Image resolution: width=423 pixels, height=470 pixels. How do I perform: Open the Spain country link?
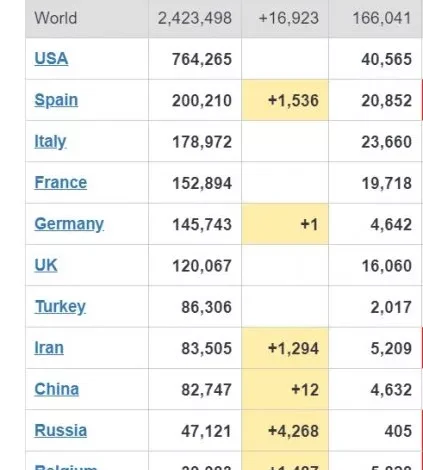pos(56,100)
